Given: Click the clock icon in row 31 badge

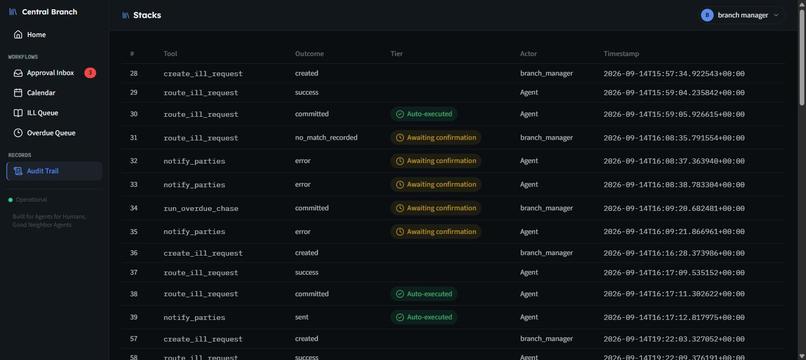Looking at the screenshot, I should pos(399,138).
